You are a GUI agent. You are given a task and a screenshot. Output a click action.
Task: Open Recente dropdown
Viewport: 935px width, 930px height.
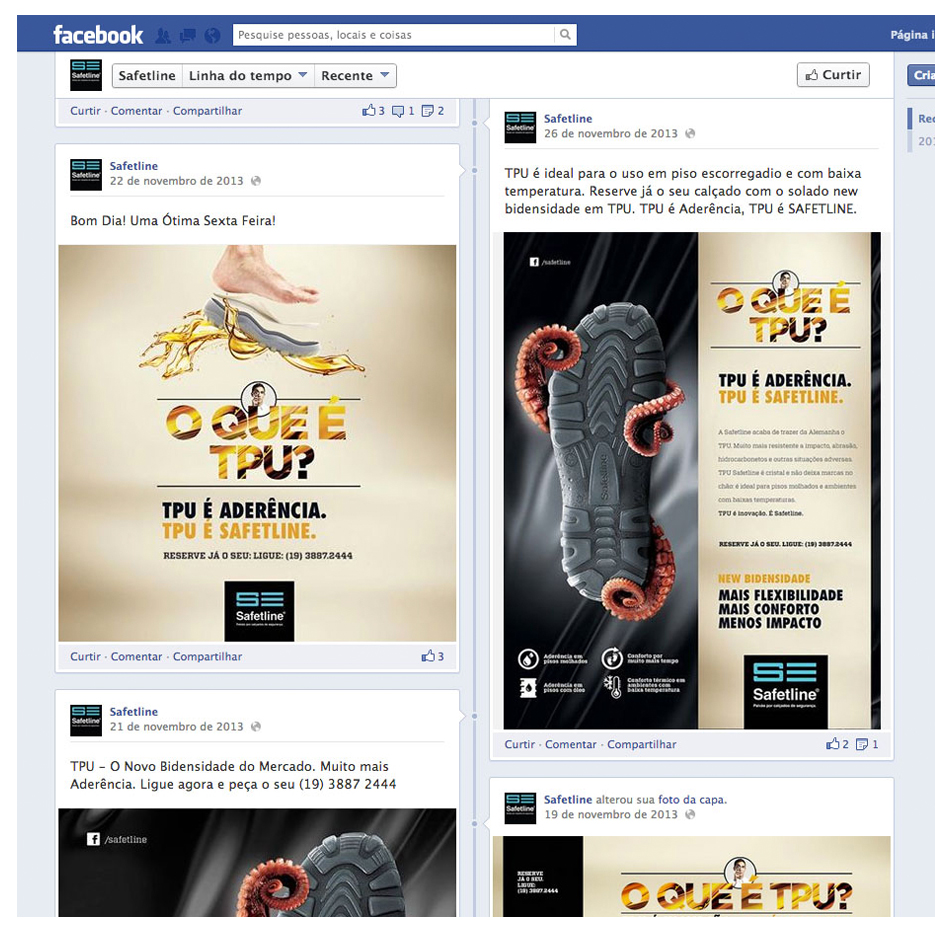click(355, 76)
